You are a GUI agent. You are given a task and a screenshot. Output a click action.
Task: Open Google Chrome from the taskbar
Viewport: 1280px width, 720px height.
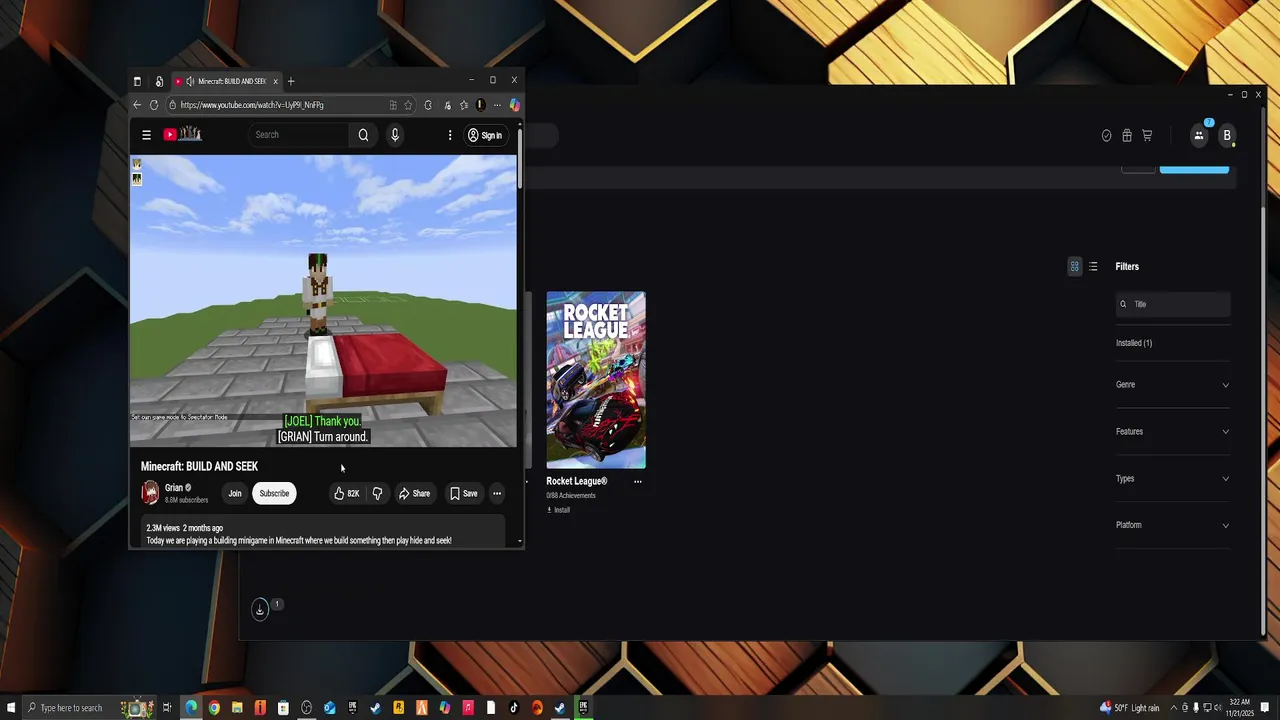[214, 708]
